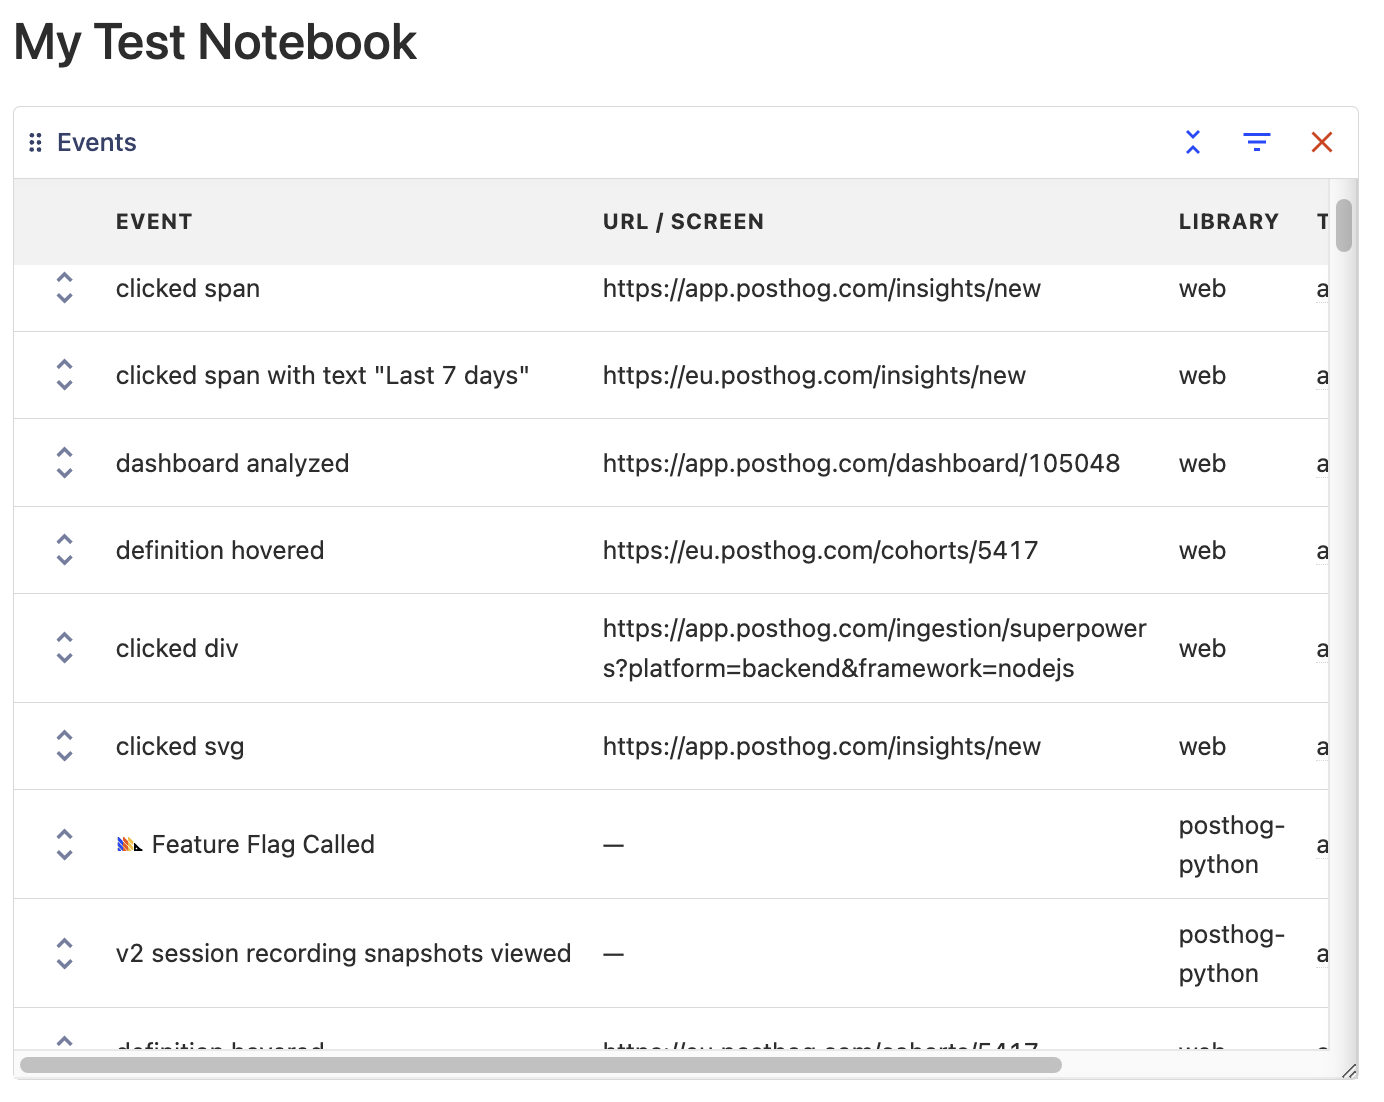Open the dashboard/105048 URL cell

[861, 464]
